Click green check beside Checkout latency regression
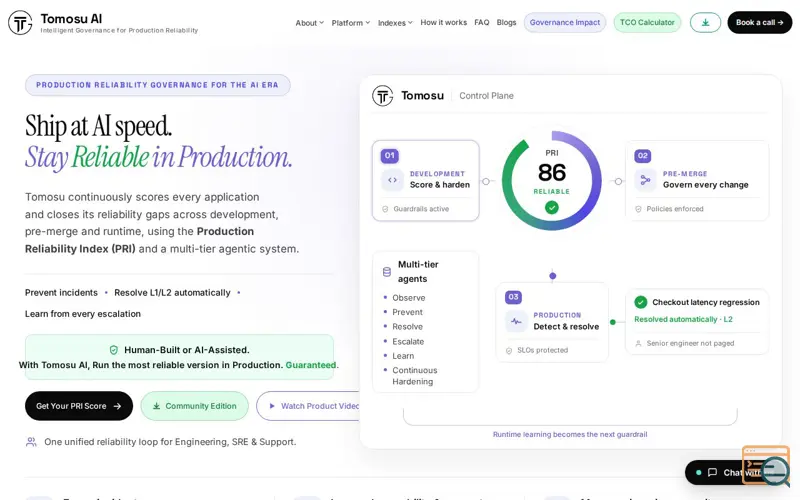800x500 pixels. click(x=641, y=302)
